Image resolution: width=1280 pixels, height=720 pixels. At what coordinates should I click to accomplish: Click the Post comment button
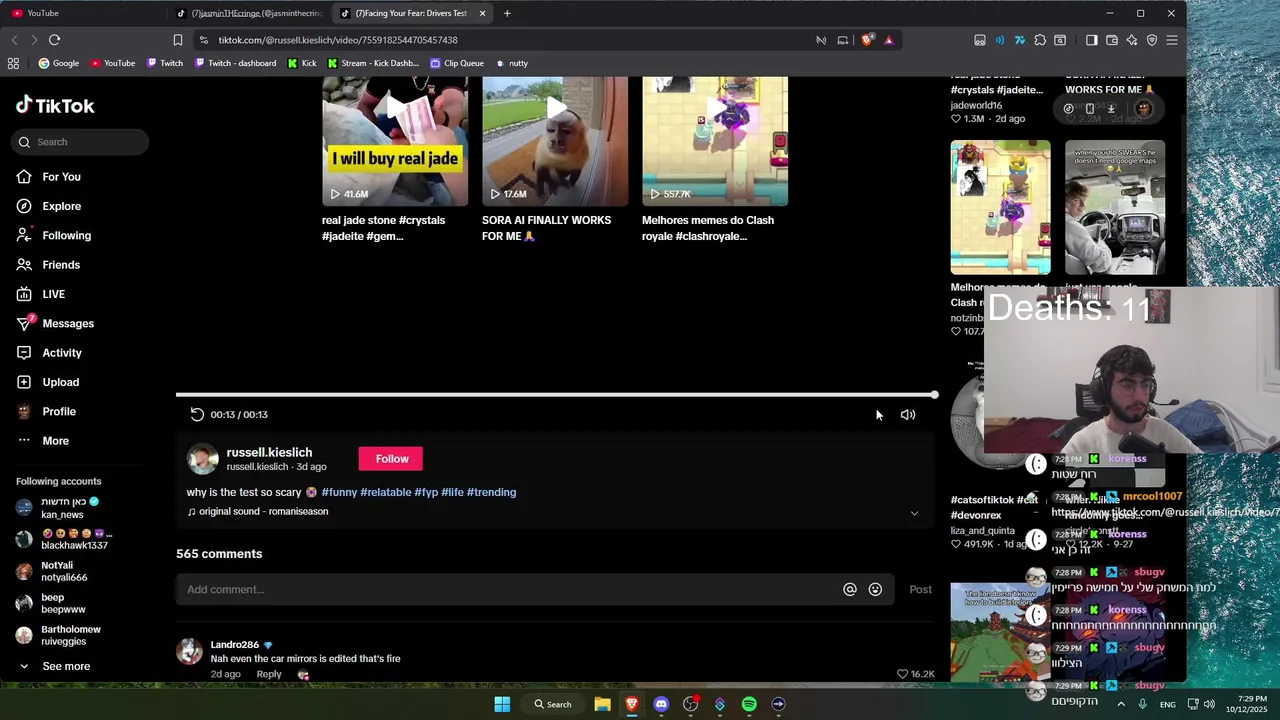[x=921, y=589]
